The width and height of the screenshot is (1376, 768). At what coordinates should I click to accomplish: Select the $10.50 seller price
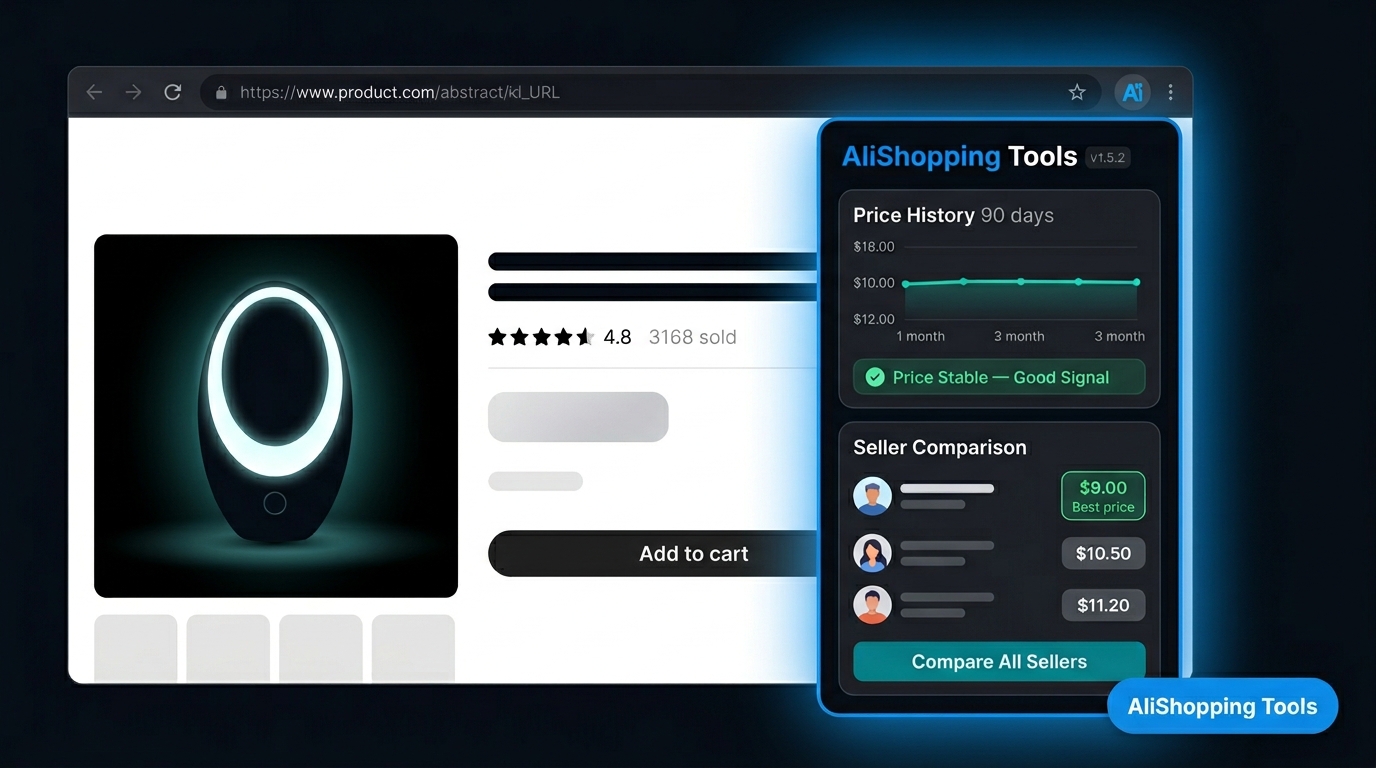point(1103,553)
